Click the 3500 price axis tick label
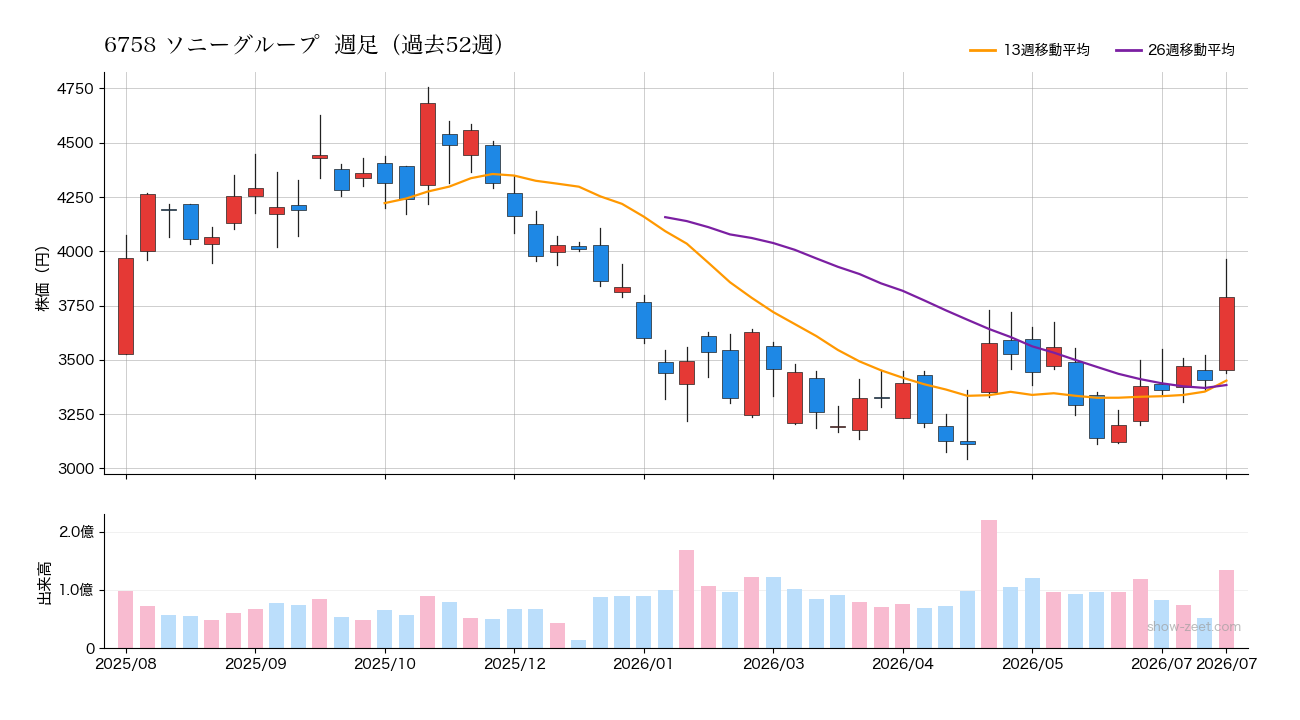This screenshot has height=720, width=1300. [76, 360]
